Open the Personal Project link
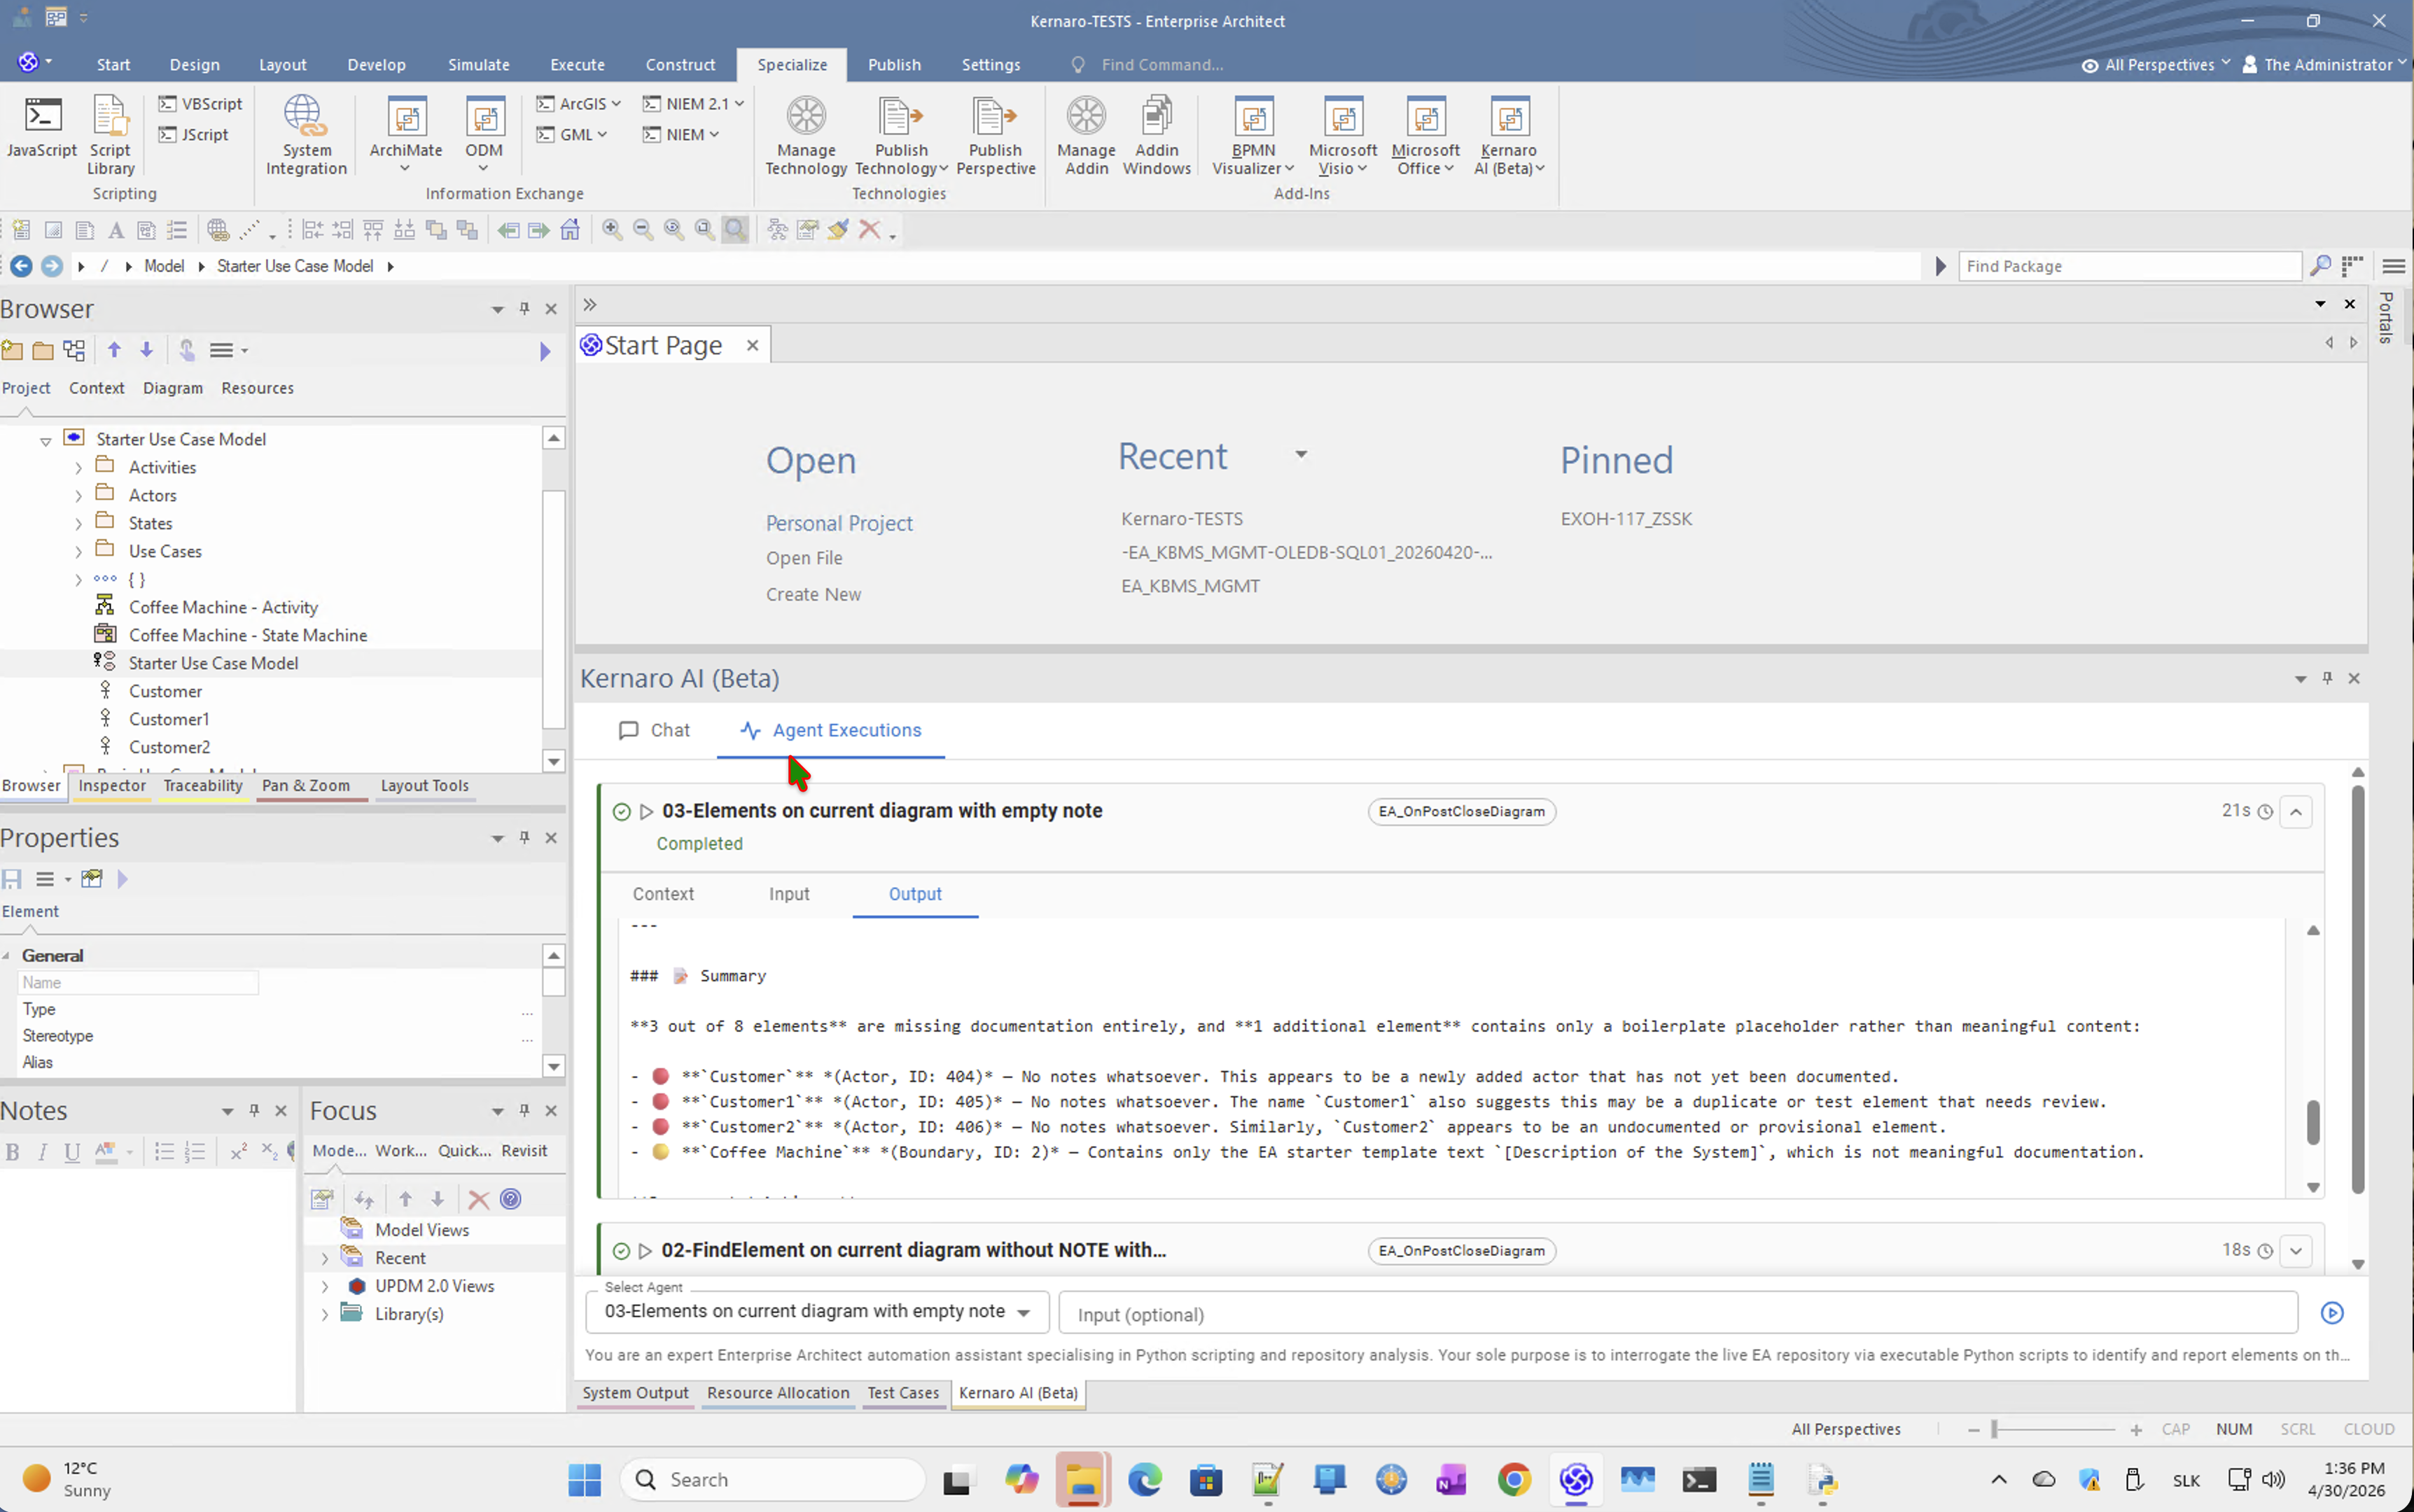Screen dimensions: 2414x1512 [839, 523]
